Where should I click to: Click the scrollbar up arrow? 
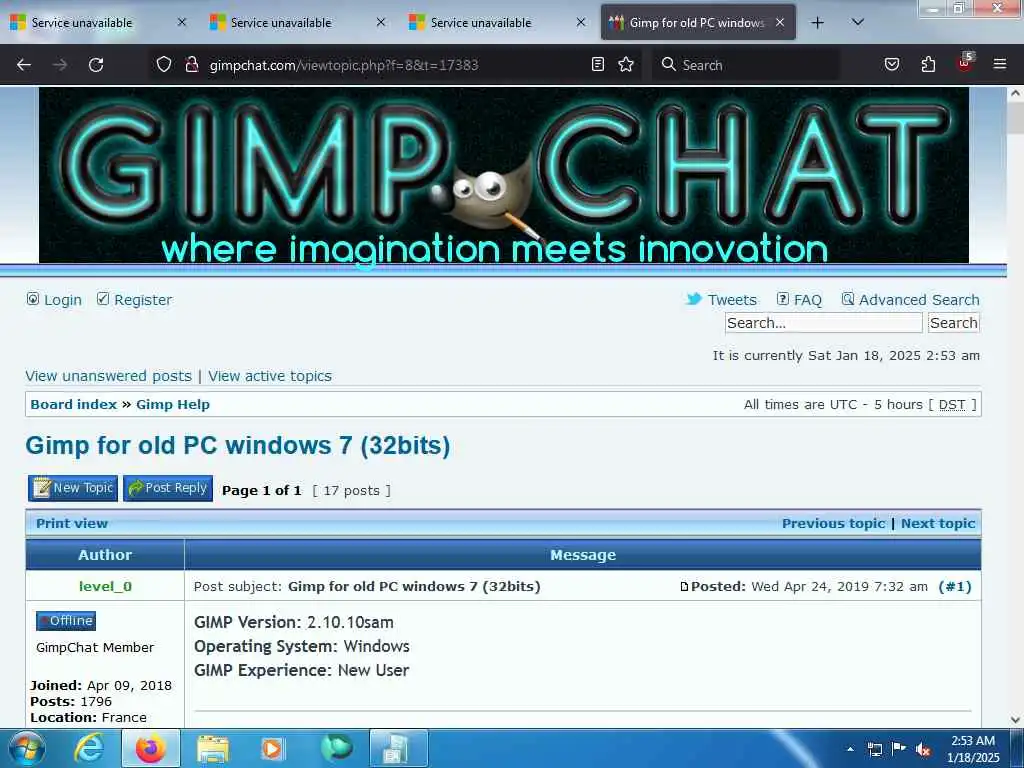1015,93
